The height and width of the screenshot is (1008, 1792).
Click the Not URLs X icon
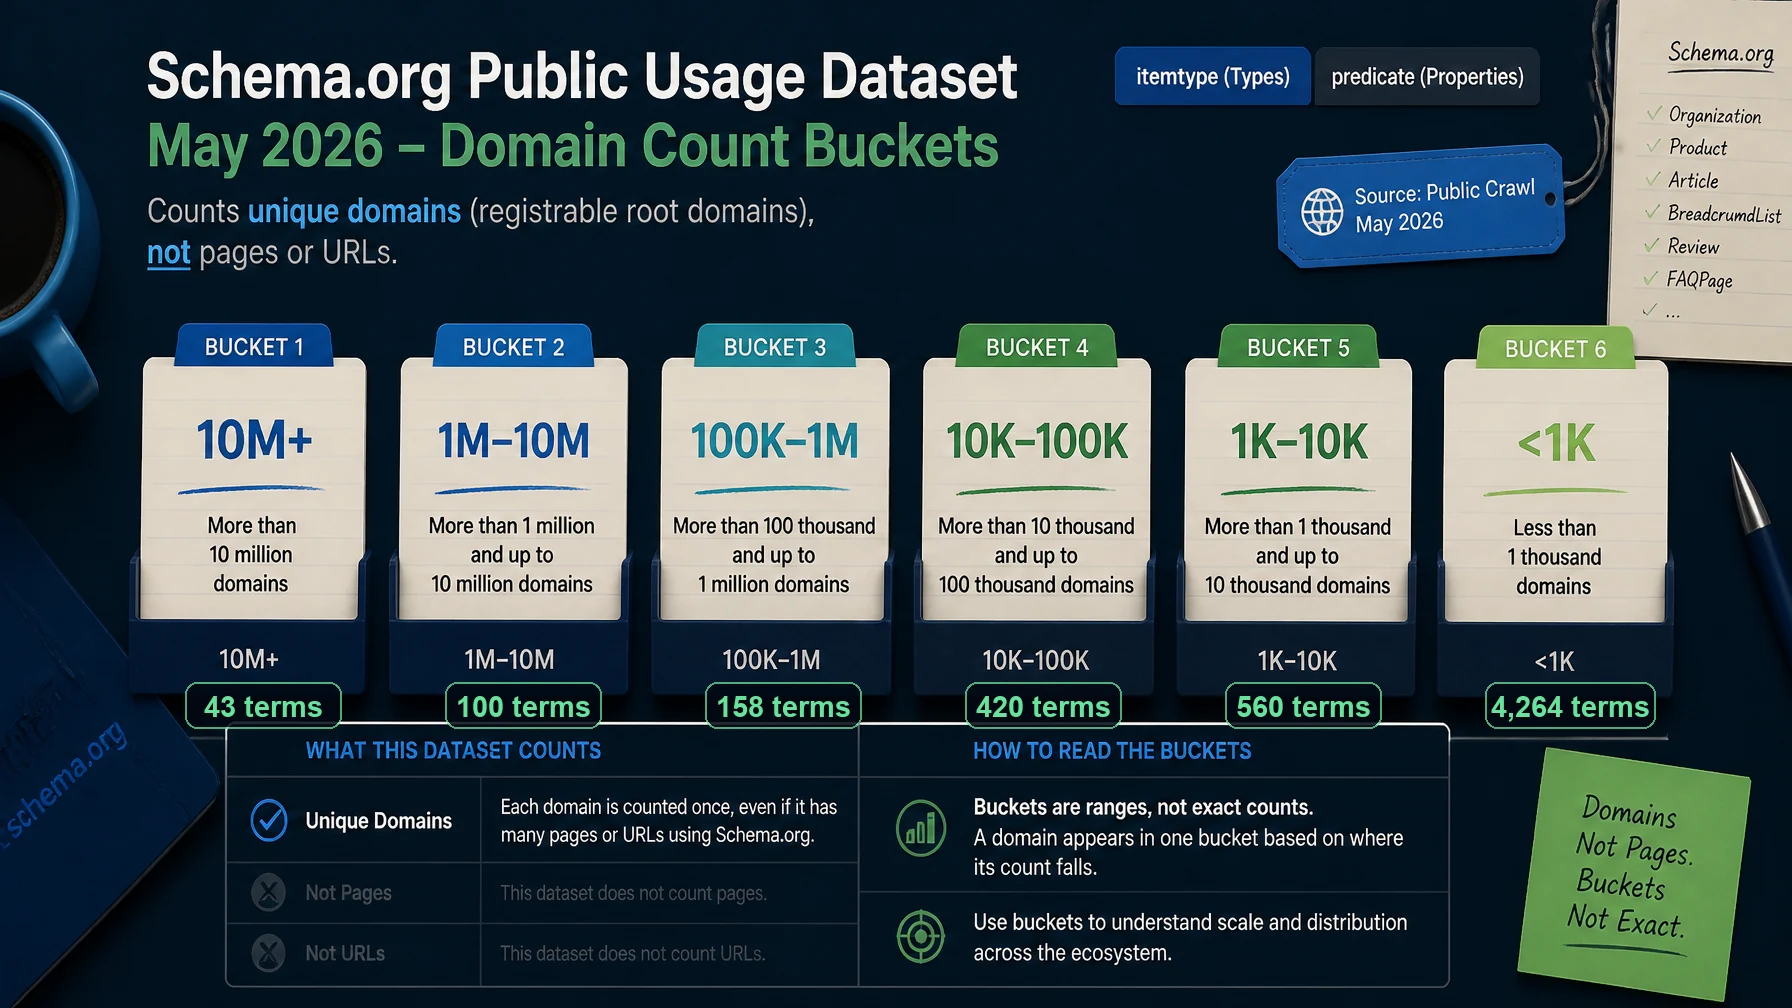point(268,953)
